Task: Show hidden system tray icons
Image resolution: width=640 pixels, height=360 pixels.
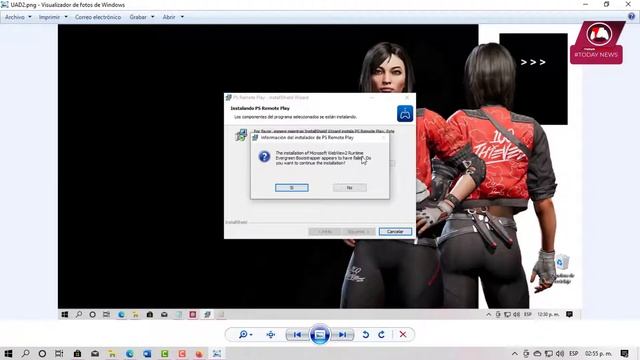Action: click(514, 353)
